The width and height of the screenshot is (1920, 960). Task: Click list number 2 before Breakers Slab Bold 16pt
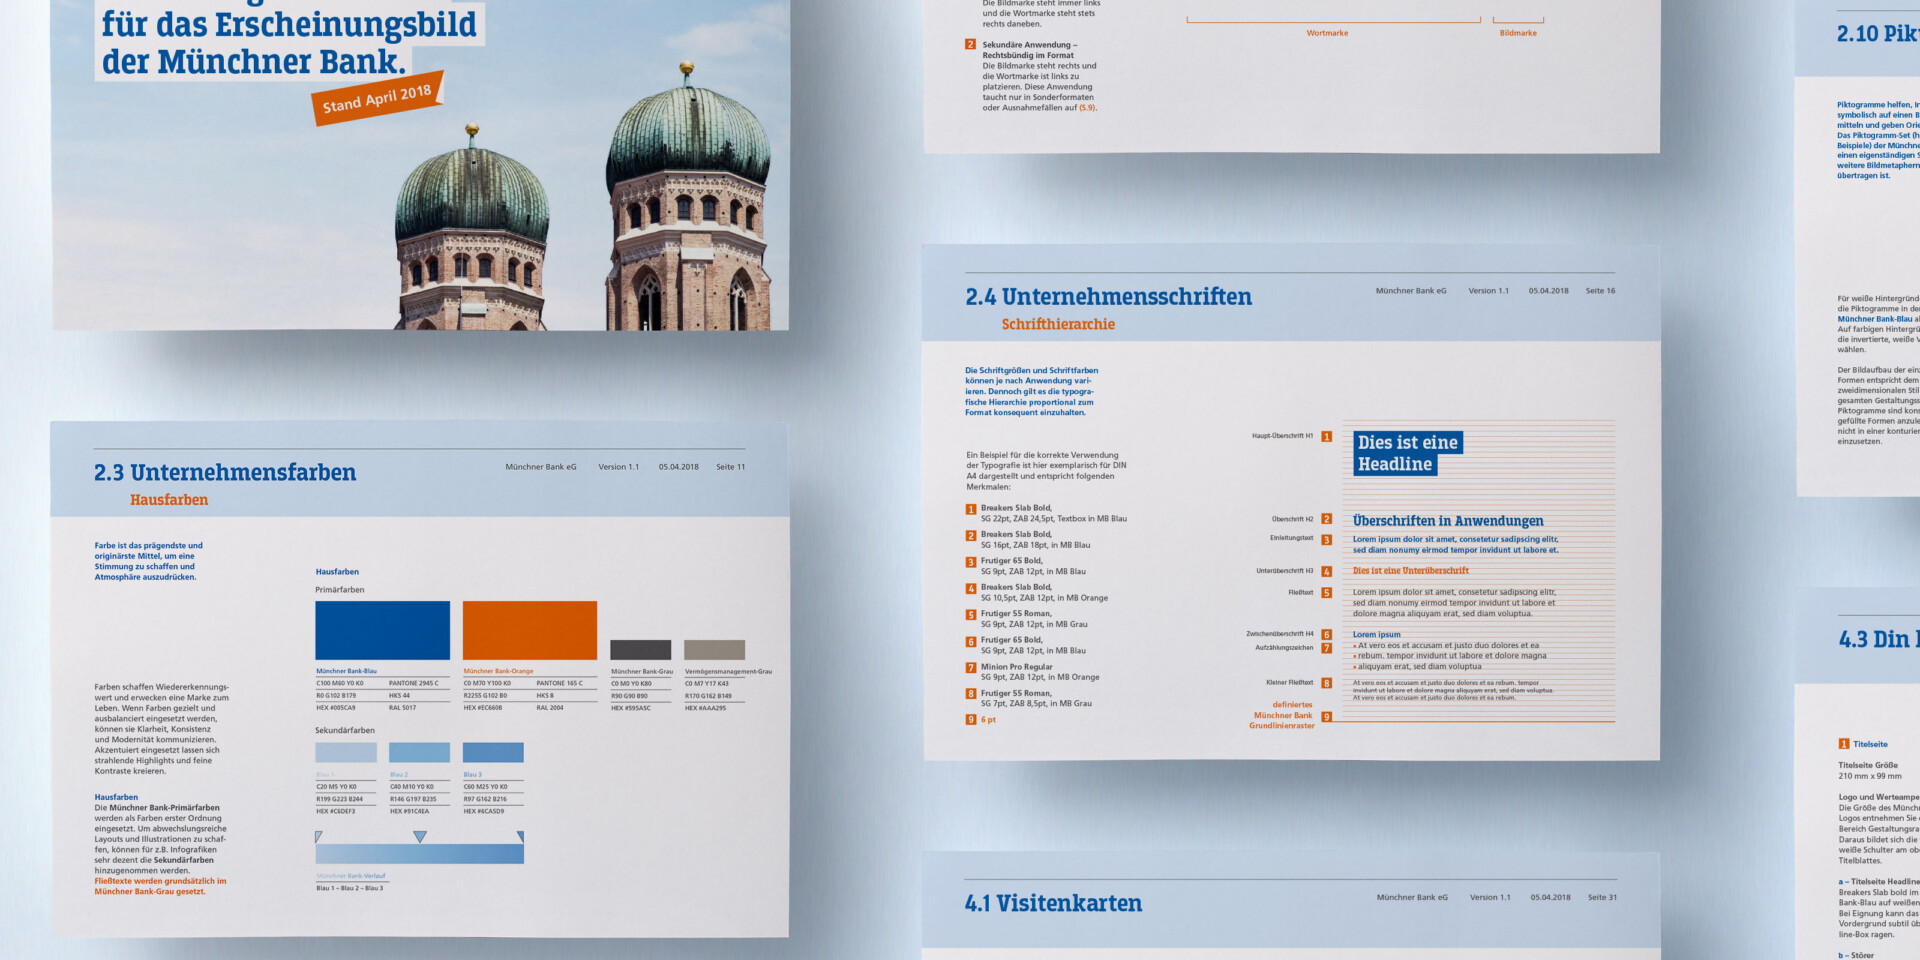(x=971, y=536)
